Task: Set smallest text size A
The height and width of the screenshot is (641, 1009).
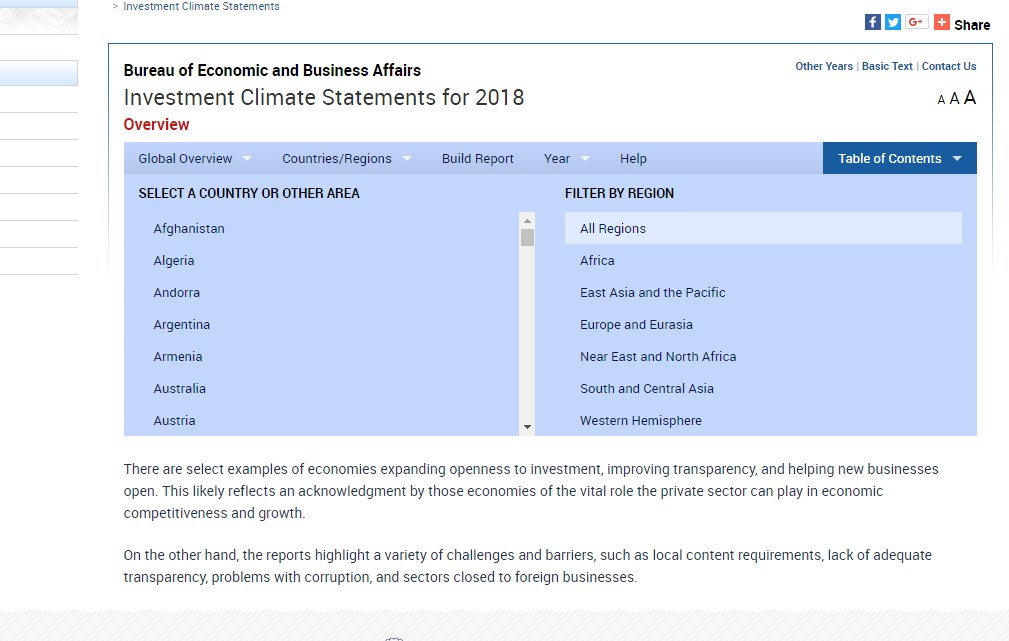Action: (x=941, y=100)
